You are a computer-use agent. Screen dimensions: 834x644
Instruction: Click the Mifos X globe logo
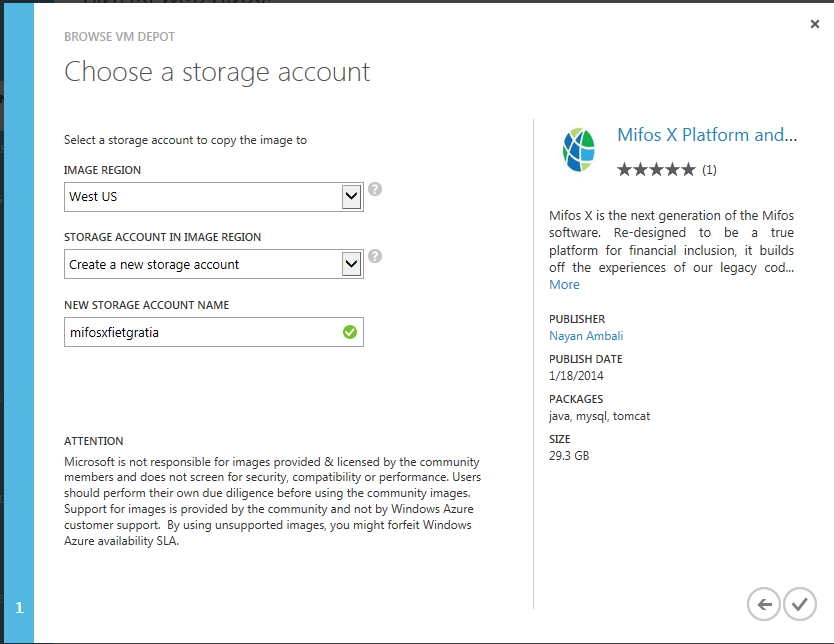(x=578, y=151)
